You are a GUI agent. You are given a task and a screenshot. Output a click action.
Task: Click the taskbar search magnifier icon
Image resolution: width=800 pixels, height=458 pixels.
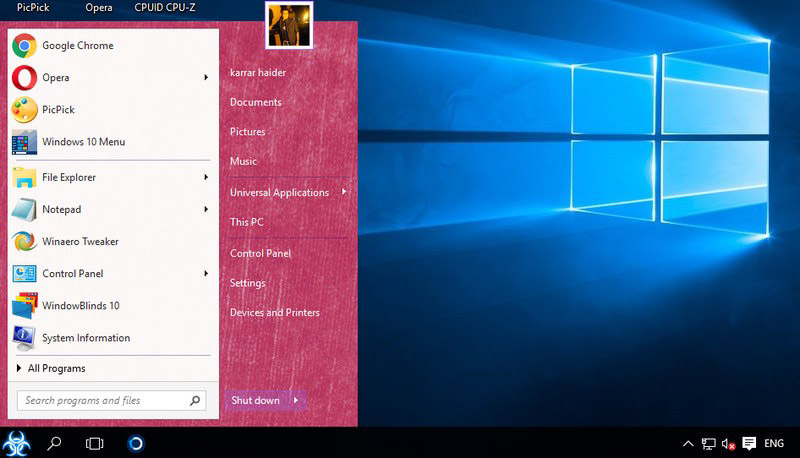pyautogui.click(x=54, y=443)
